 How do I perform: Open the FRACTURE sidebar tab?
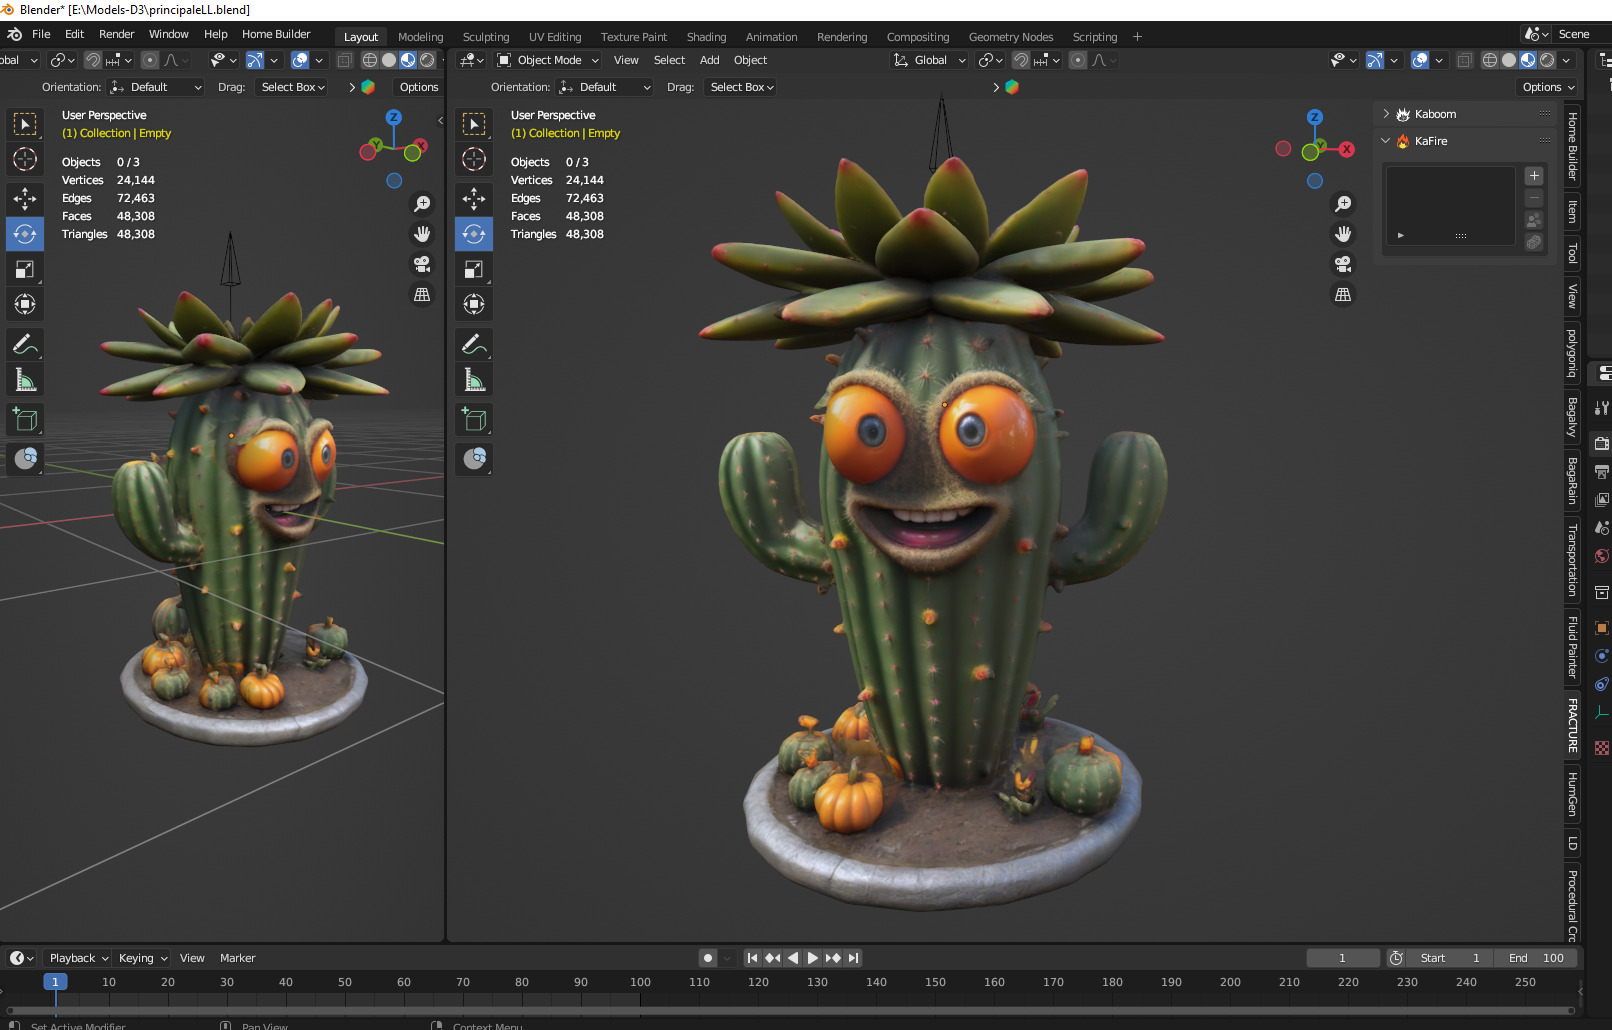[x=1572, y=725]
